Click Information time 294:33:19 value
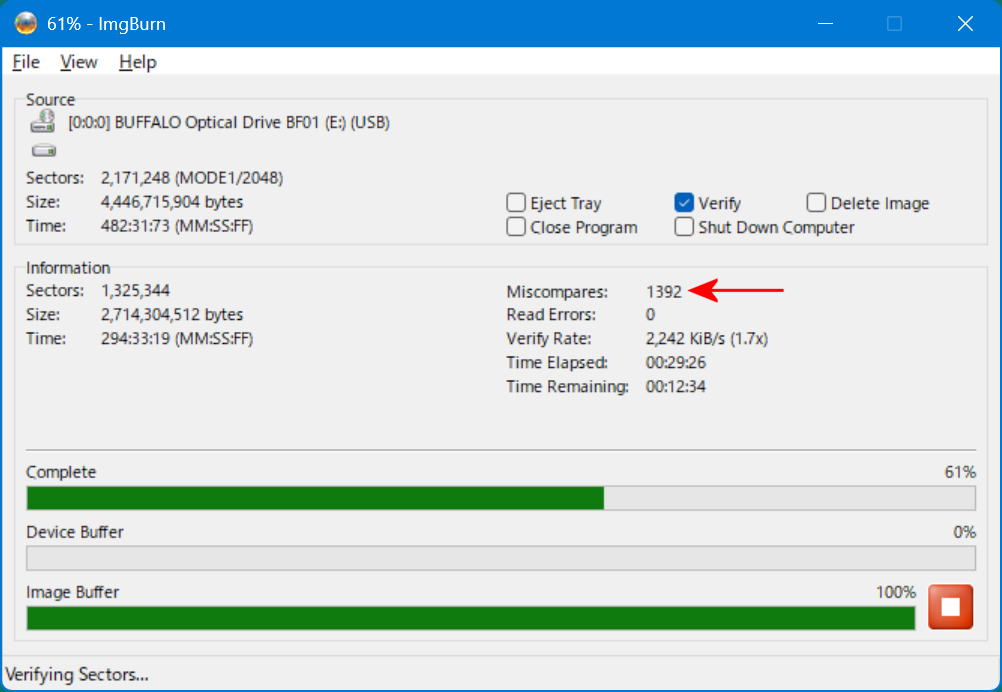Image resolution: width=1002 pixels, height=692 pixels. [x=176, y=339]
